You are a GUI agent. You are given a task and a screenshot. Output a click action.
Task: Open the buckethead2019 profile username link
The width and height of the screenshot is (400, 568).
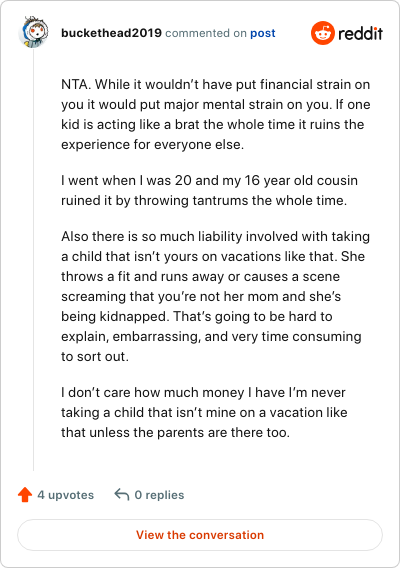tap(111, 33)
